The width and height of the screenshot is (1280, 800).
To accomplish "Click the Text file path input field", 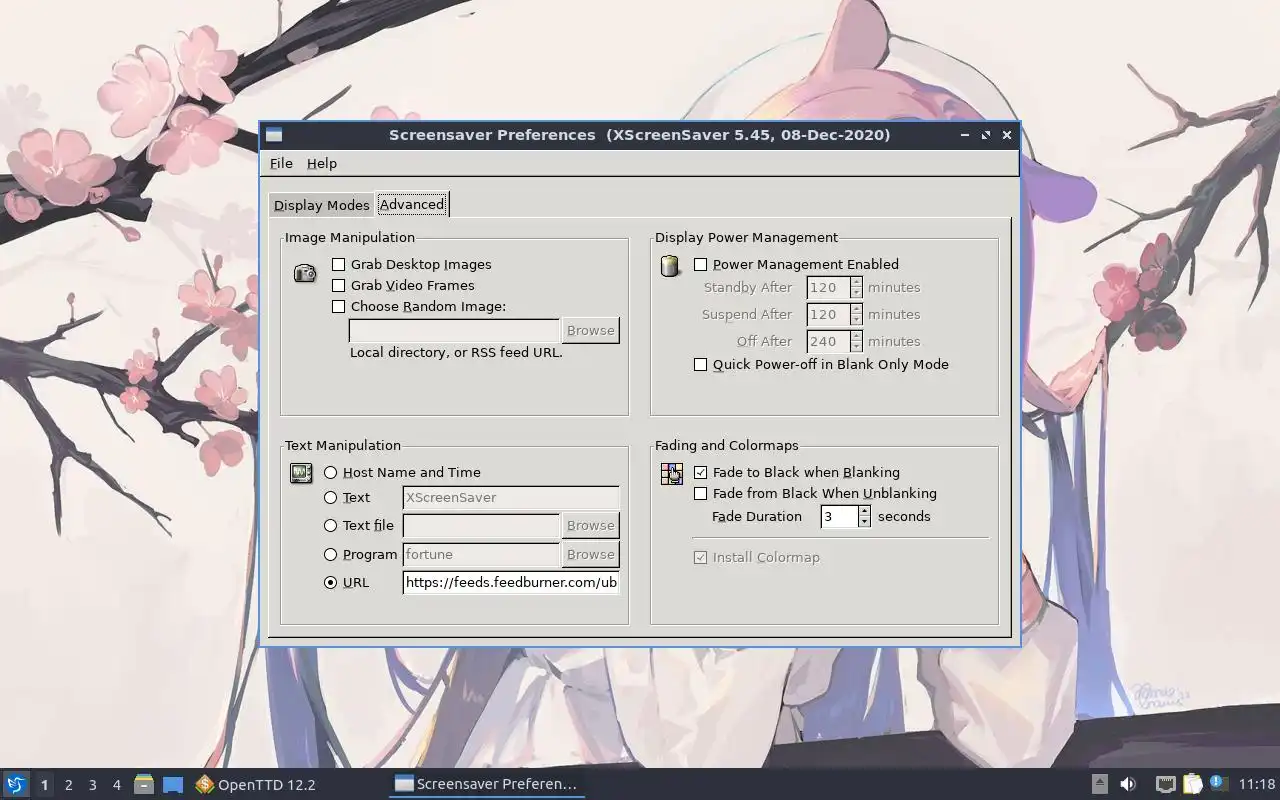I will pyautogui.click(x=481, y=526).
